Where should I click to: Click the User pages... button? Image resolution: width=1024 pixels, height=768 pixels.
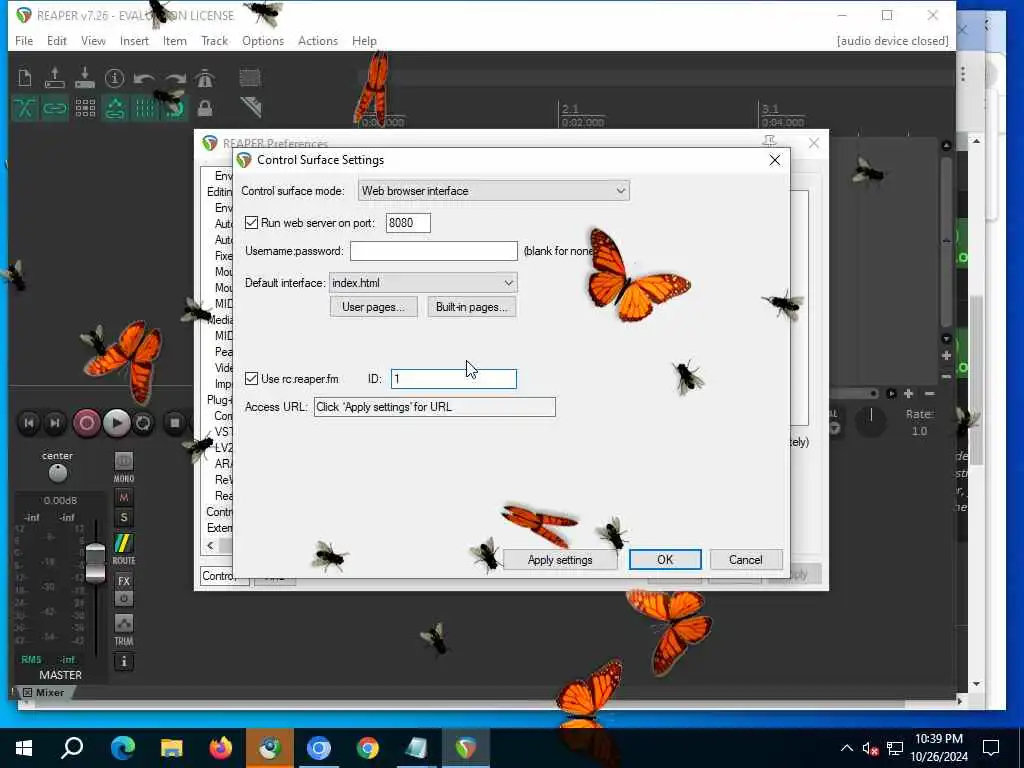tap(374, 307)
